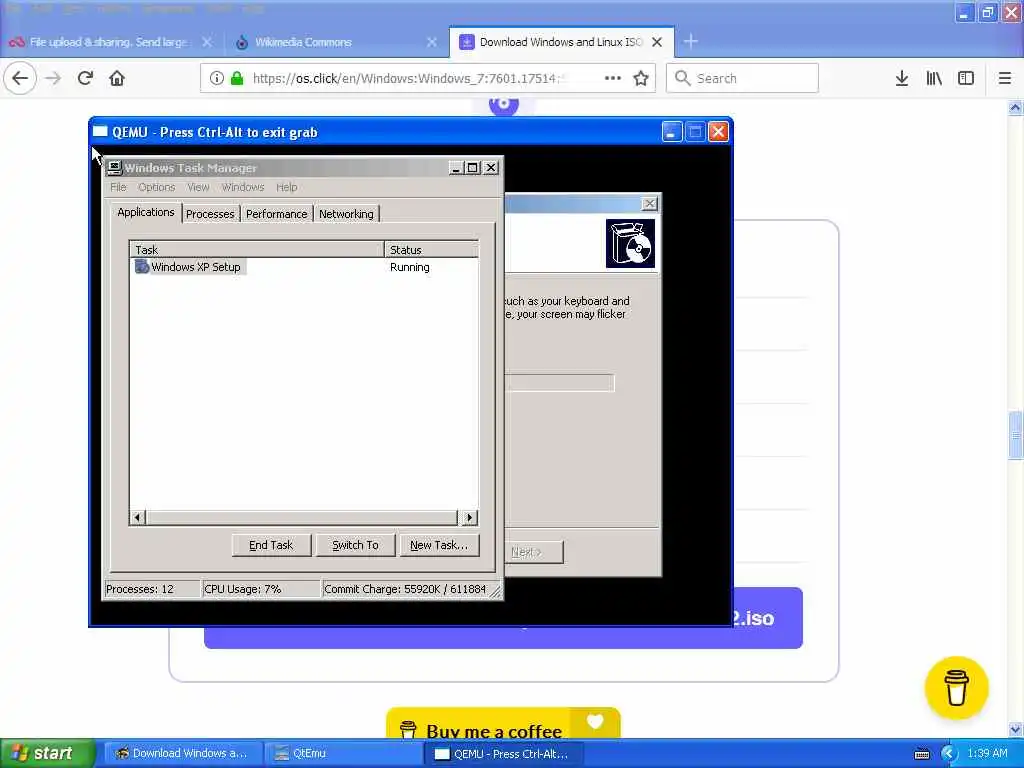Go back with the Firefox back arrow
Image resolution: width=1024 pixels, height=768 pixels.
pyautogui.click(x=20, y=78)
